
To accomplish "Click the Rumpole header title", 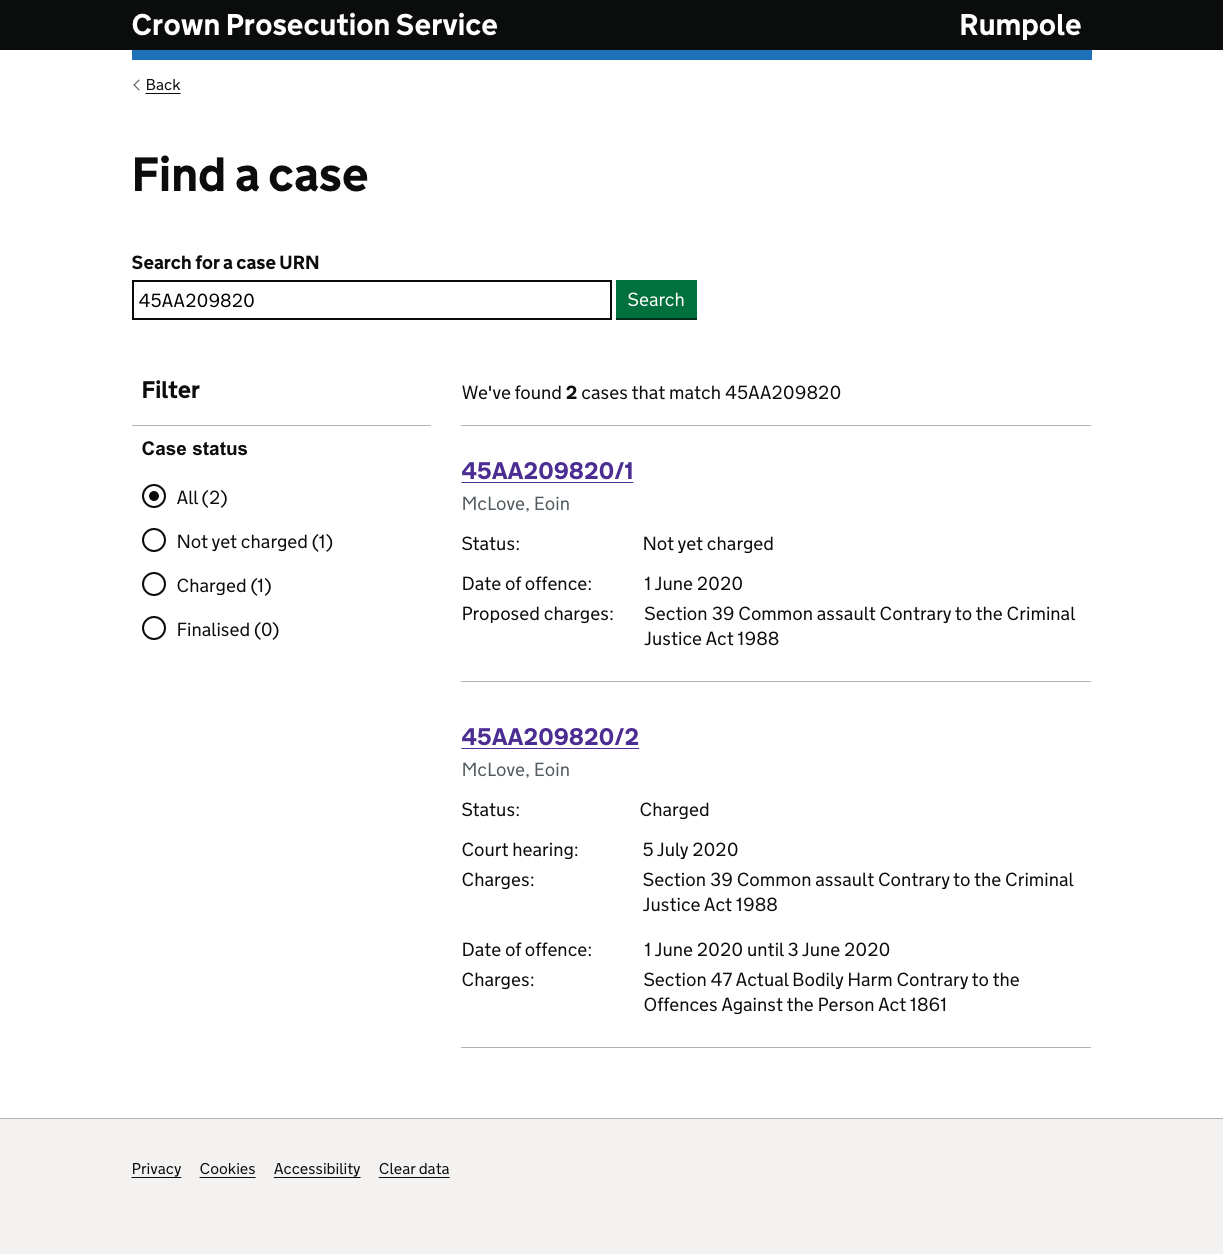I will pyautogui.click(x=1019, y=25).
